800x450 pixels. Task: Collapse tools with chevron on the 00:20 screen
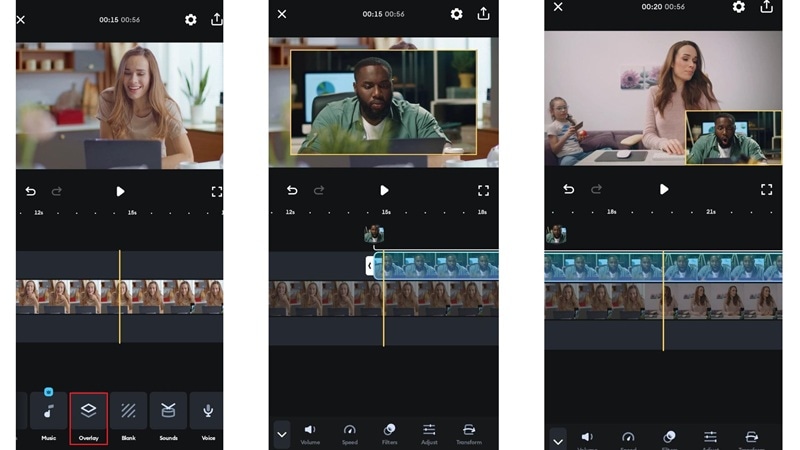558,440
